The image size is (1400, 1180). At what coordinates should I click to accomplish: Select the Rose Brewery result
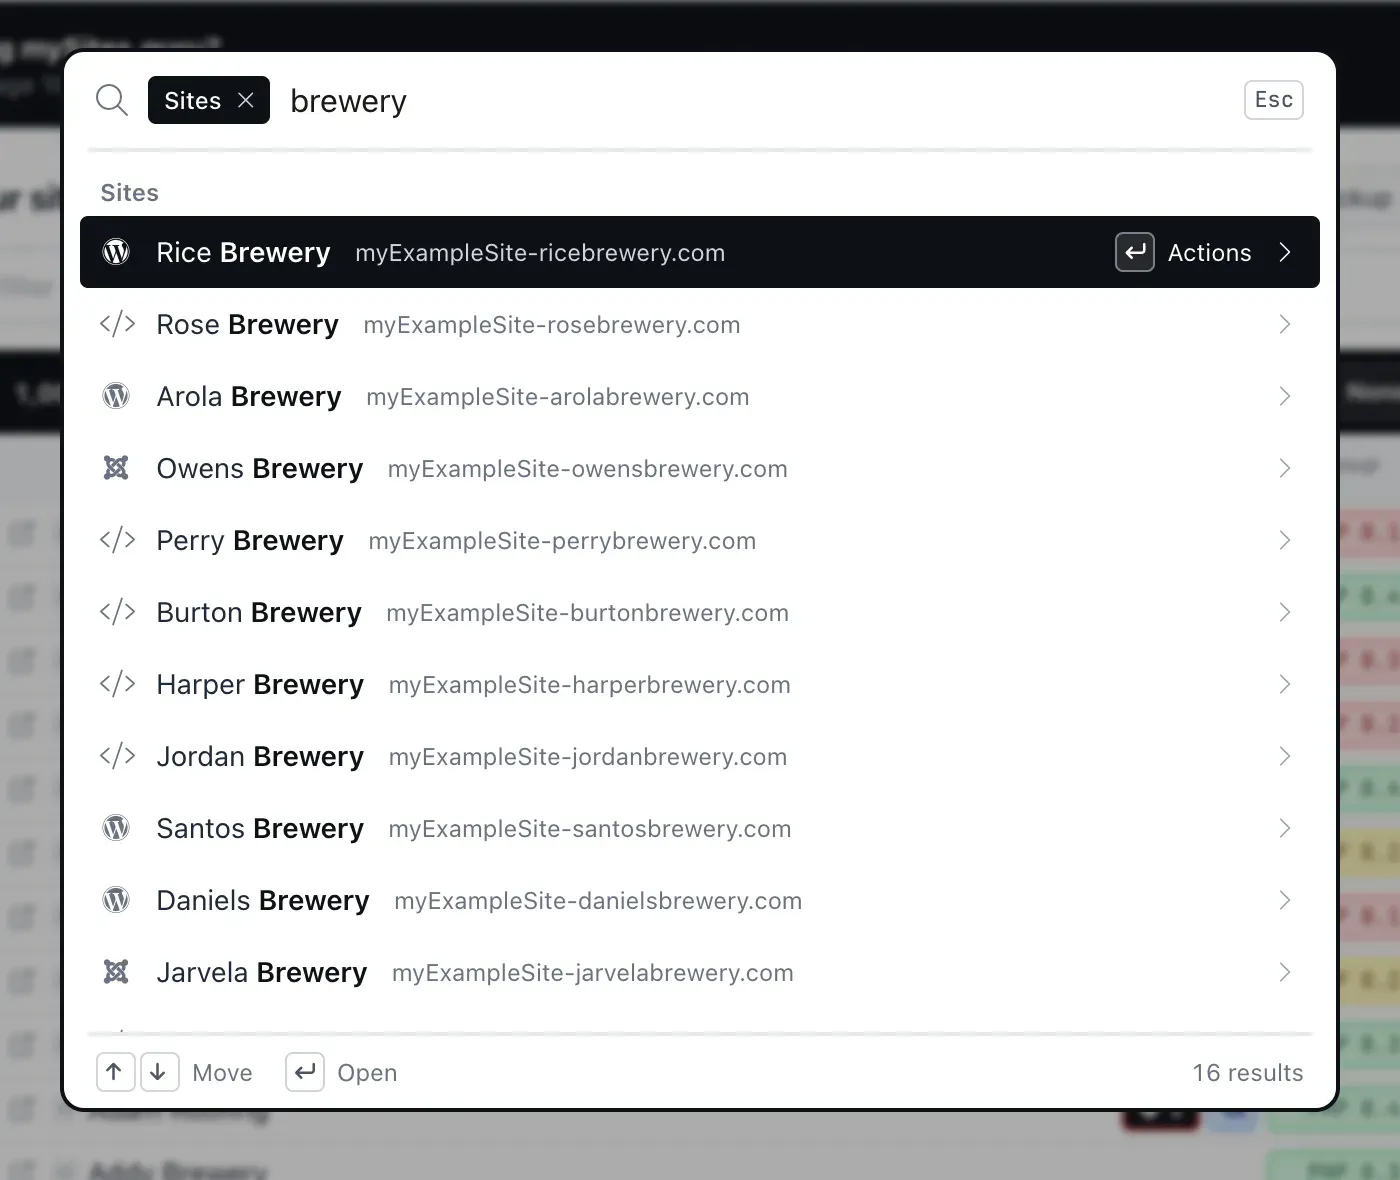click(700, 324)
